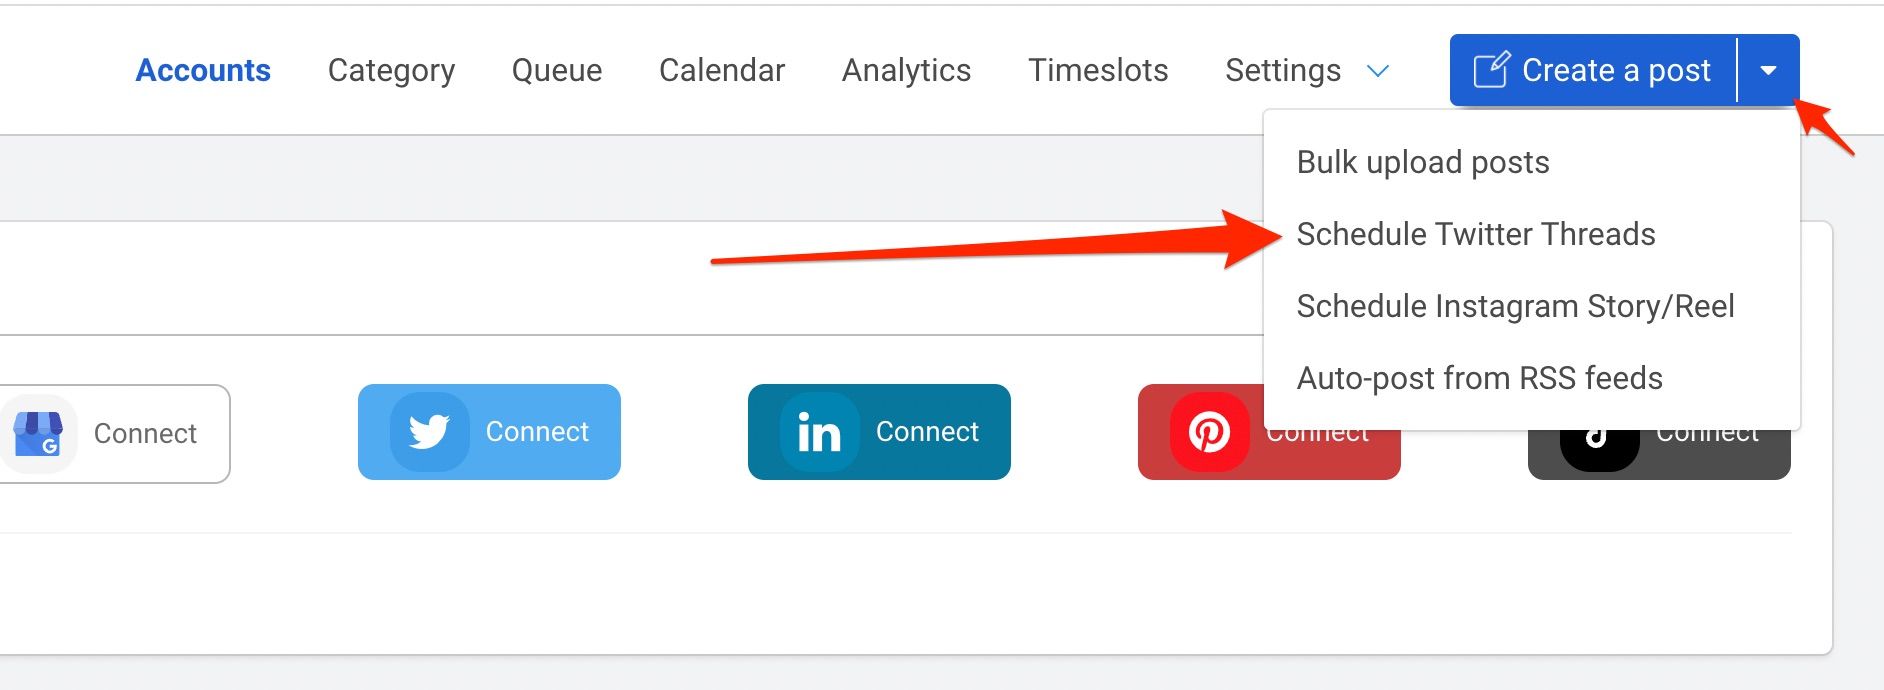The image size is (1884, 690).
Task: Choose Schedule Twitter Threads
Action: click(1475, 234)
